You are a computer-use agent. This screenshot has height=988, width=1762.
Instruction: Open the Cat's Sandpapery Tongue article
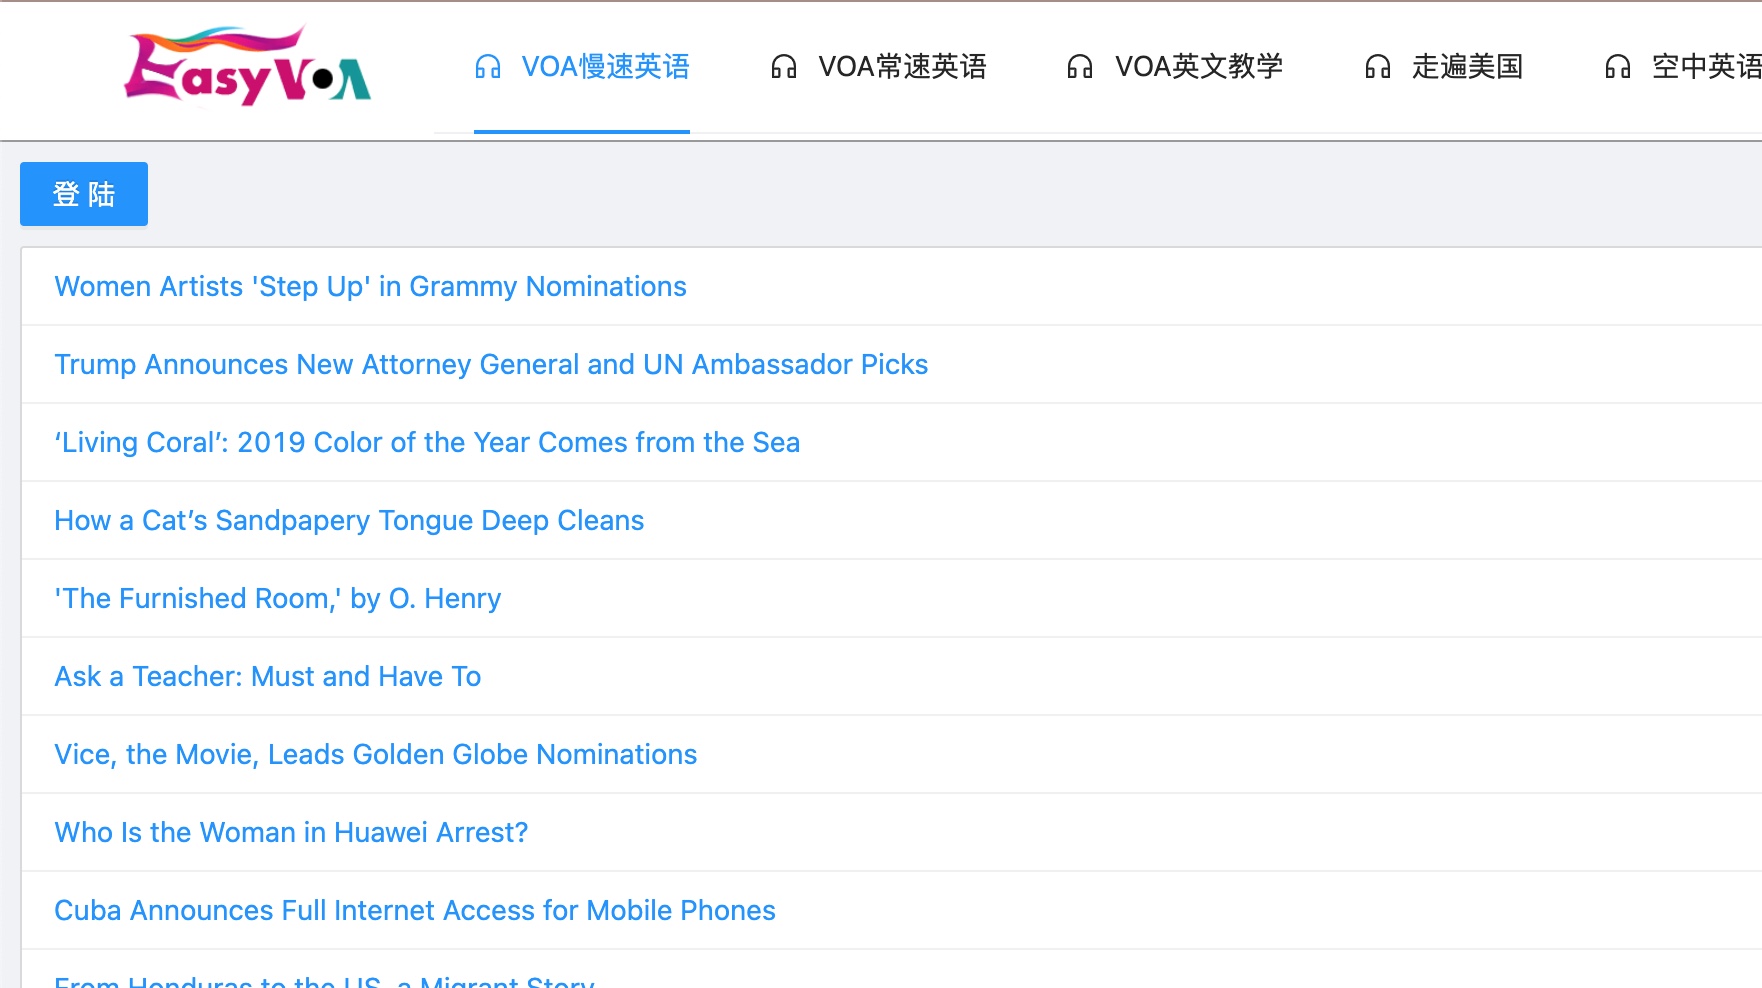pyautogui.click(x=349, y=521)
